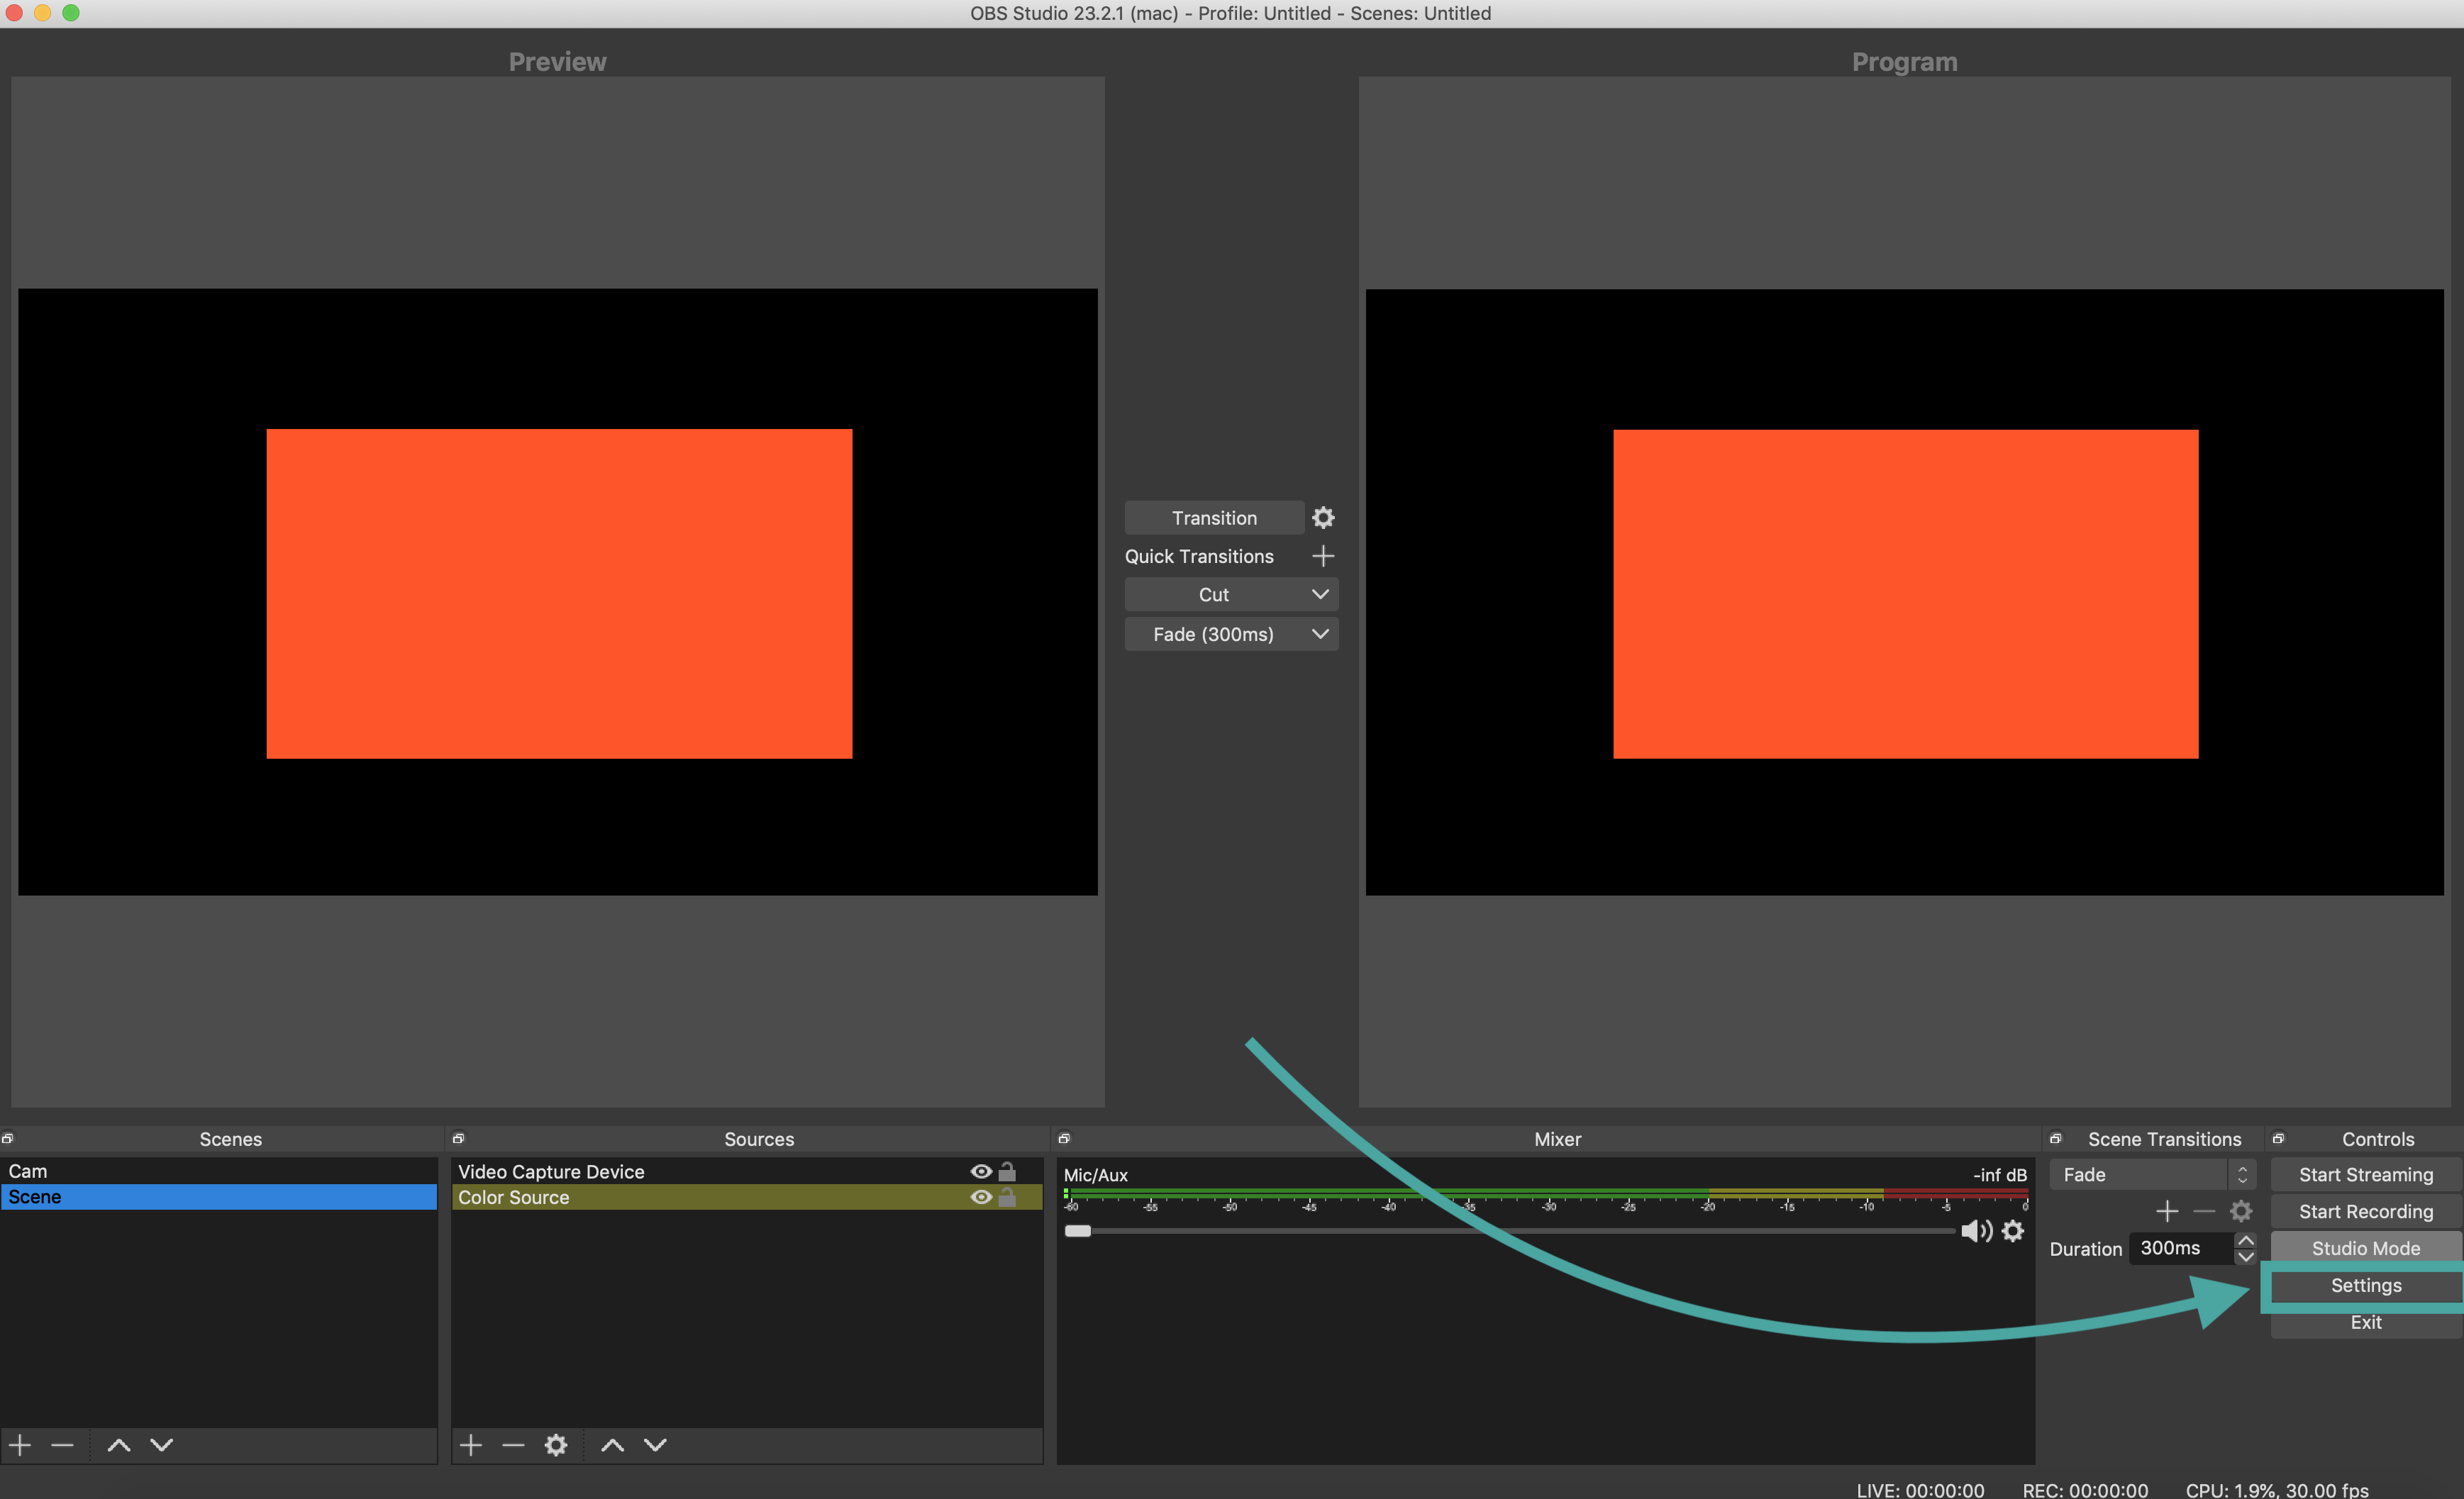Click the Start Recording button
This screenshot has width=2464, height=1499.
2365,1211
